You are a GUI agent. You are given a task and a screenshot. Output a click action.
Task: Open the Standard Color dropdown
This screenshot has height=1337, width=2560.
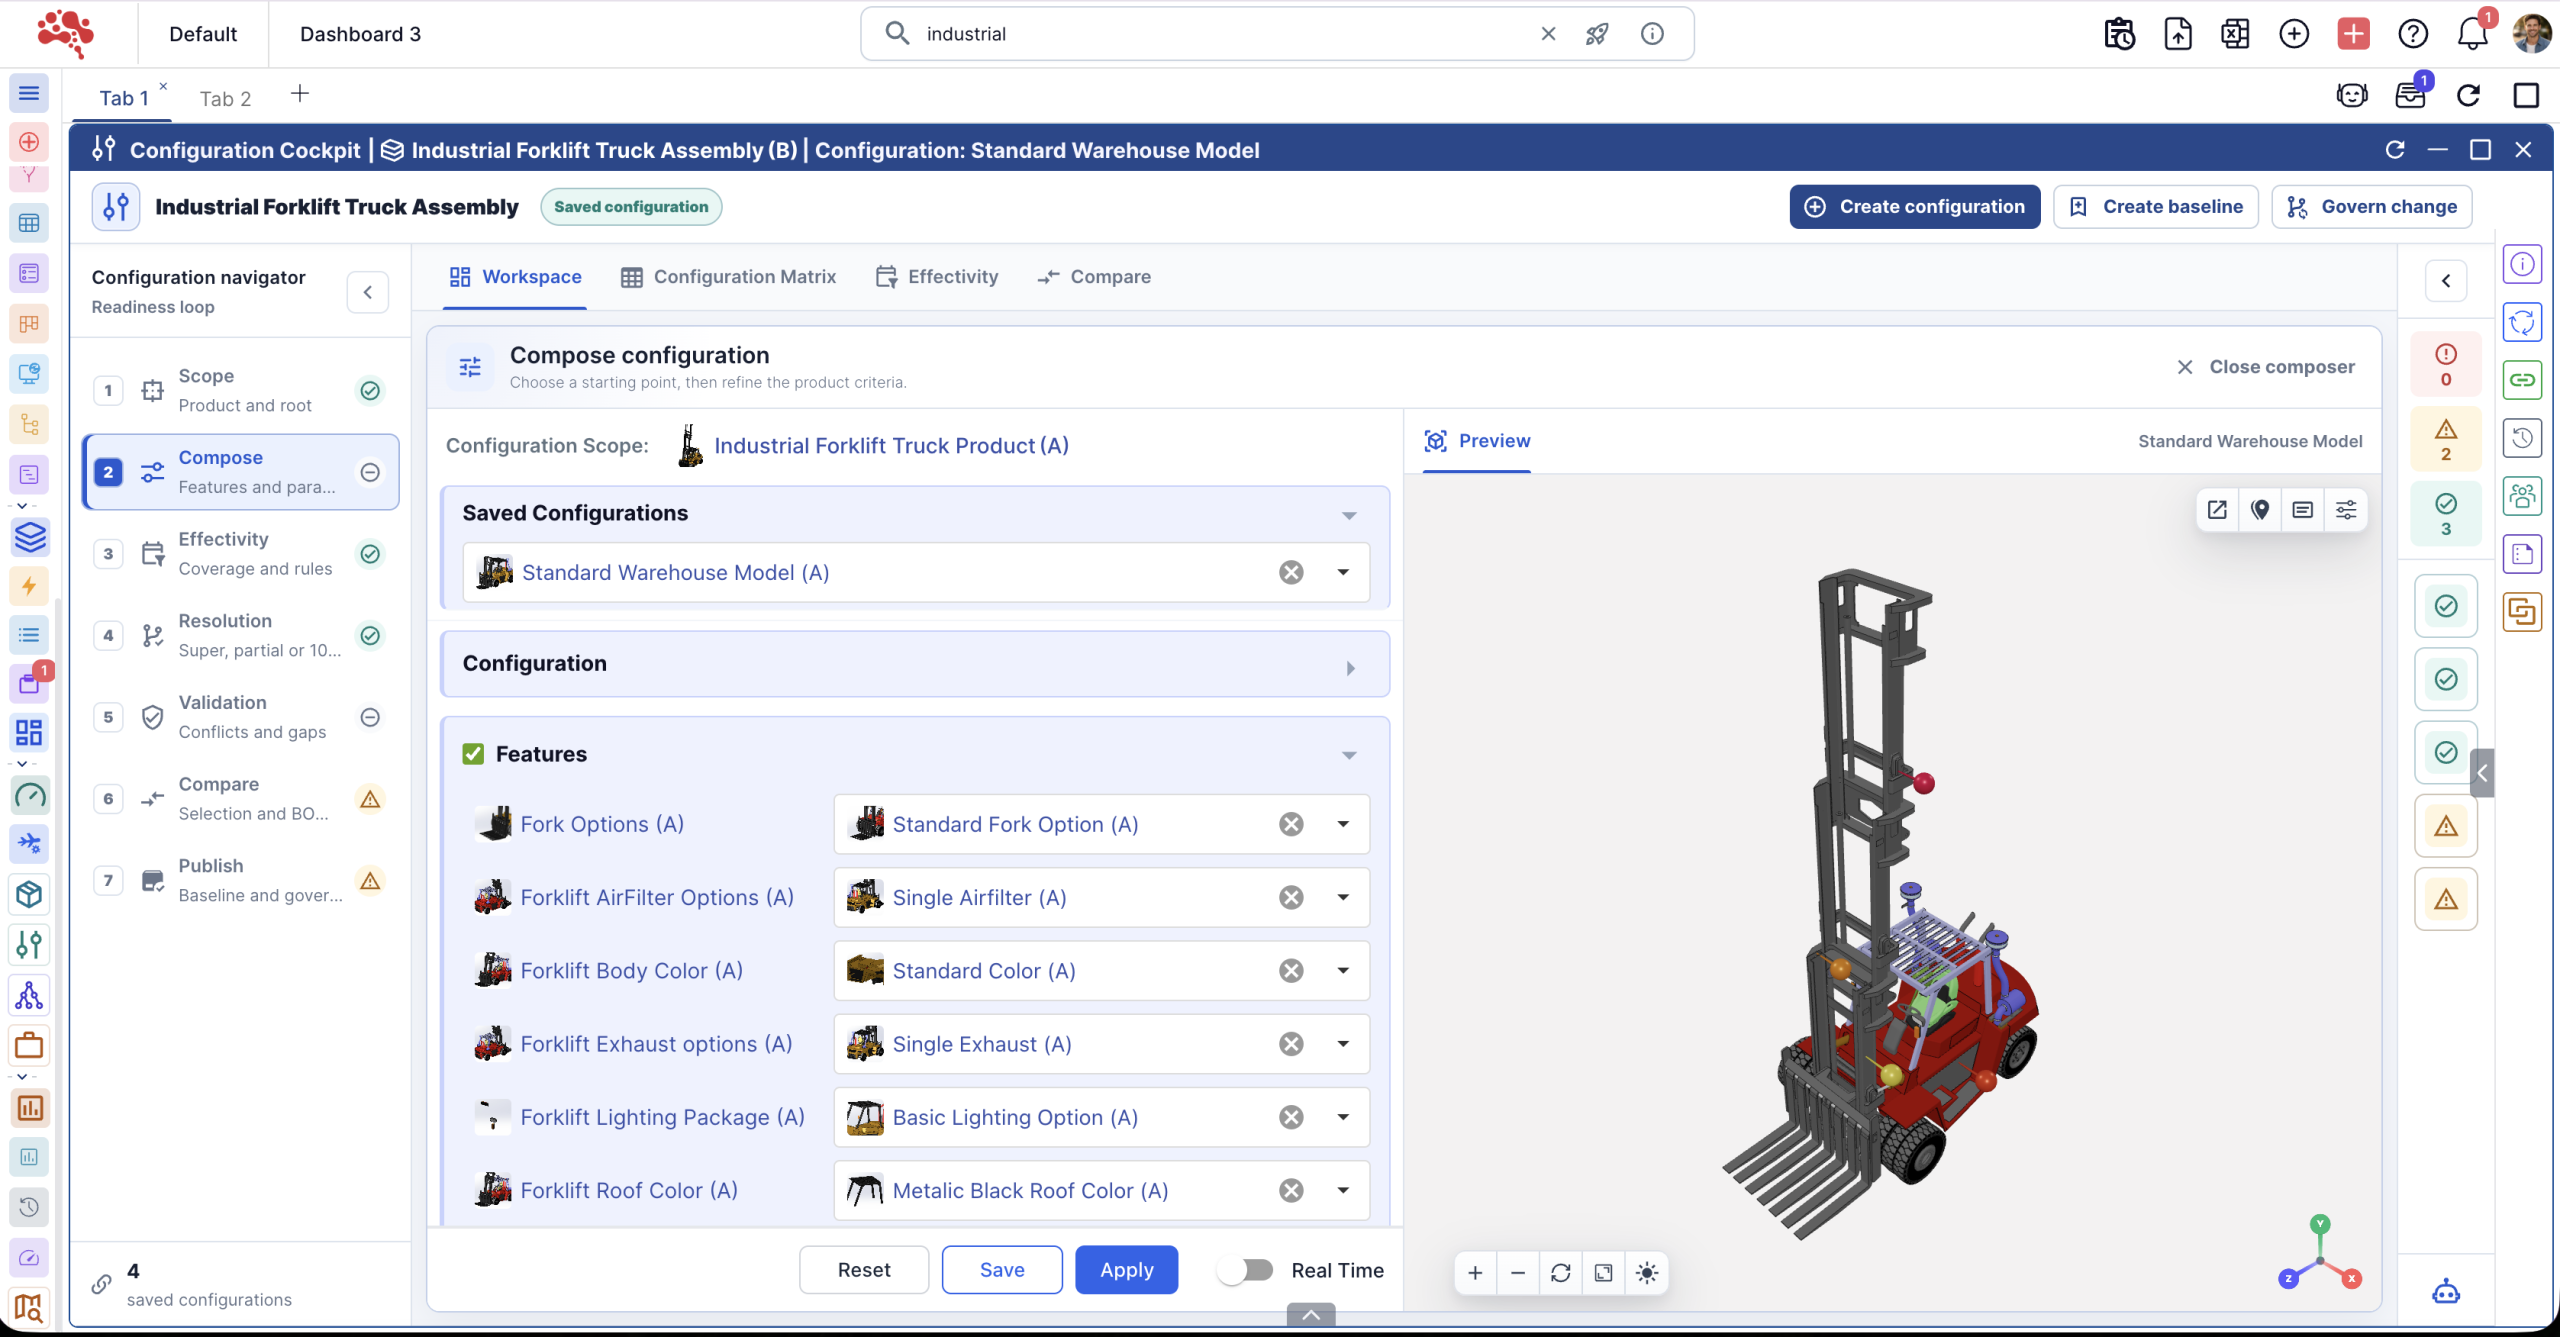click(1343, 971)
